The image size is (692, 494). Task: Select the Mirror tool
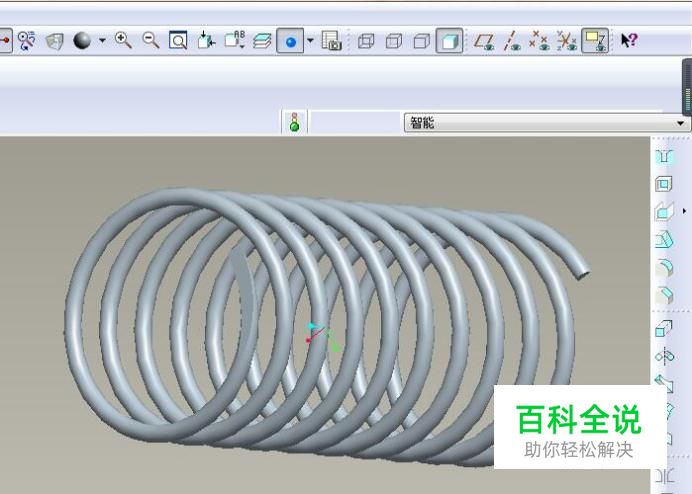(664, 476)
